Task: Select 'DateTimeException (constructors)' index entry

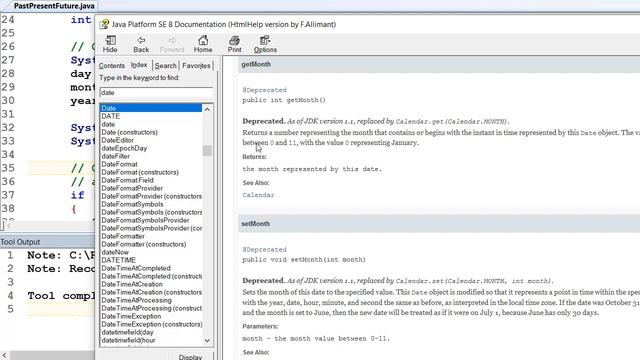Action: click(x=151, y=324)
